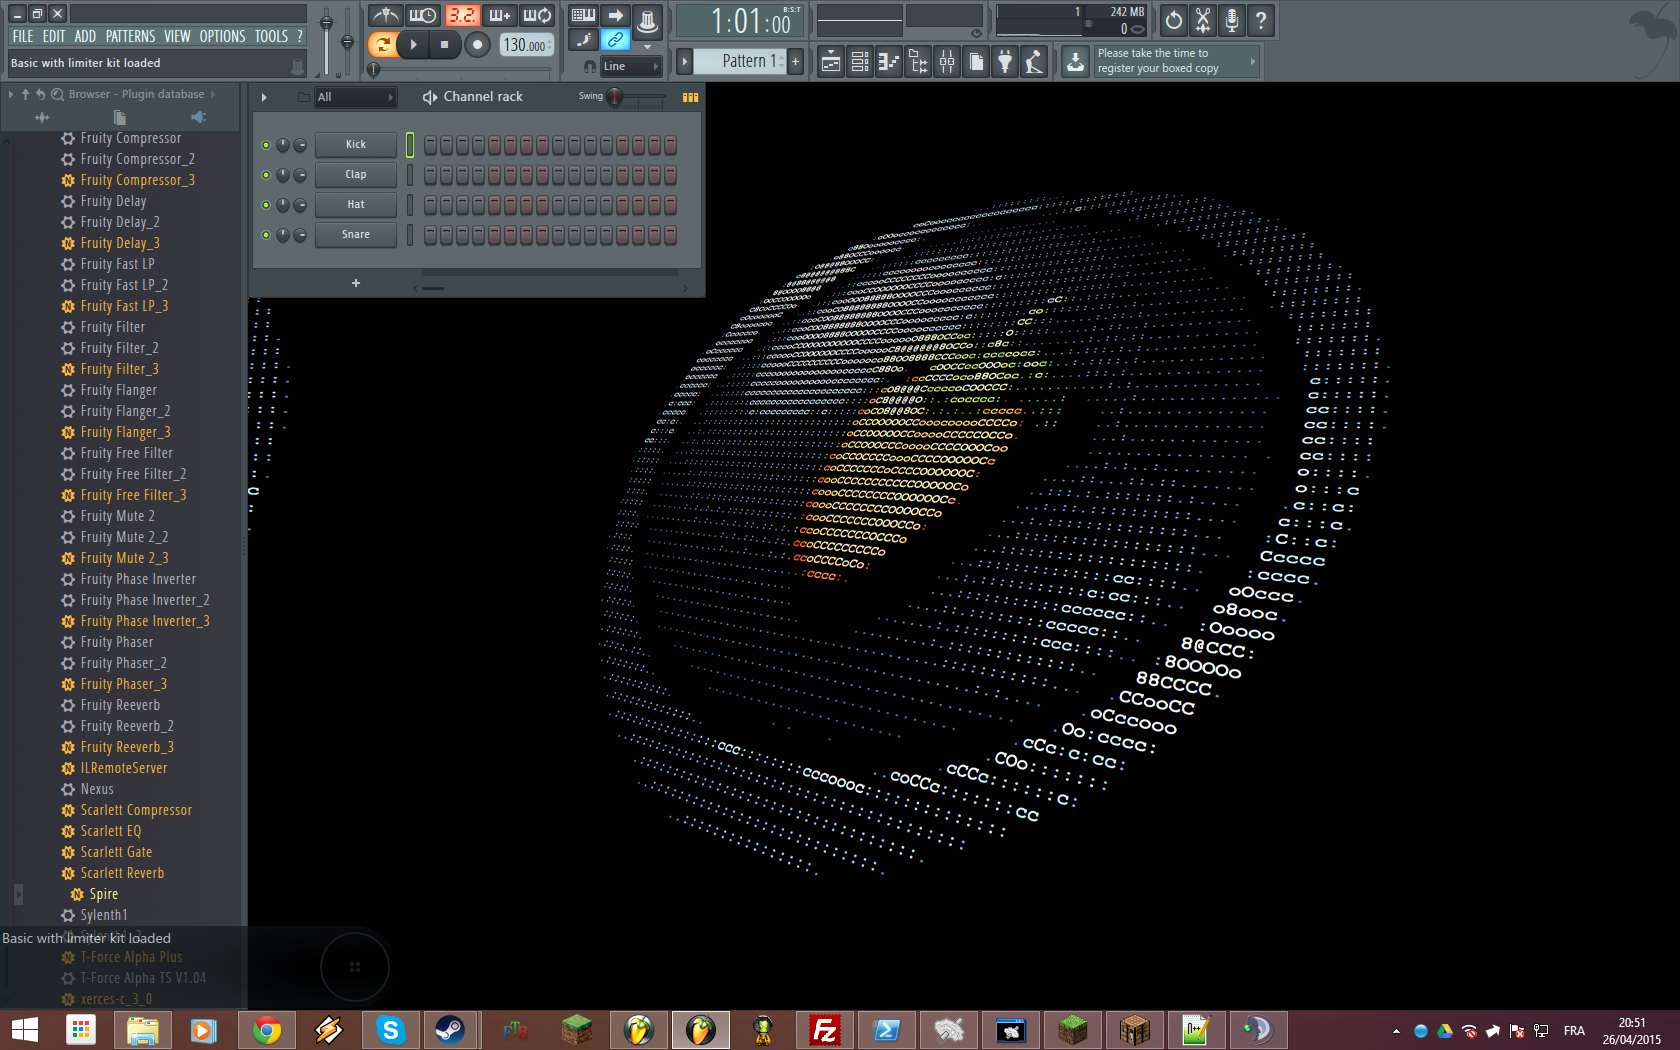Open the Snare channel button
The image size is (1680, 1050).
[356, 235]
